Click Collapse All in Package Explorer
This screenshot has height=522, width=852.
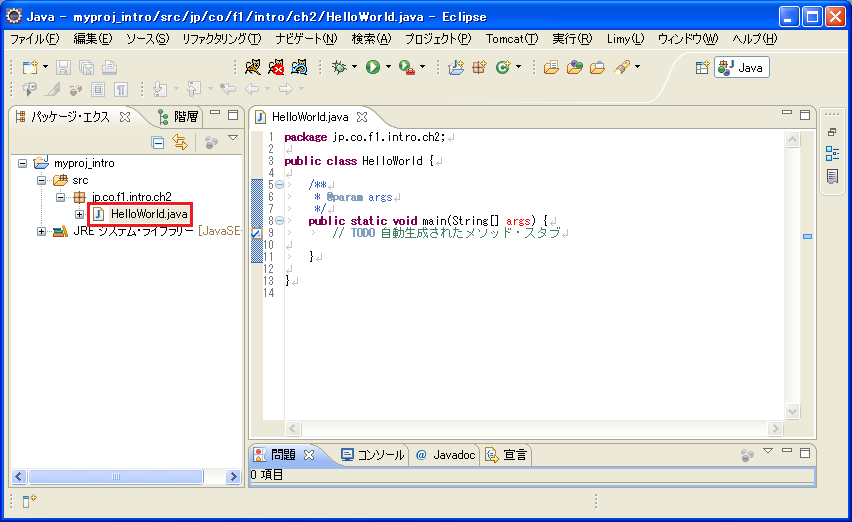(158, 142)
